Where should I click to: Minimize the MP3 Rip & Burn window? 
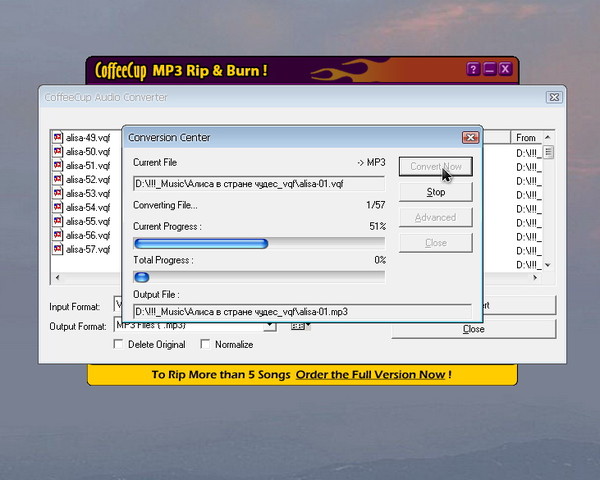pos(489,69)
